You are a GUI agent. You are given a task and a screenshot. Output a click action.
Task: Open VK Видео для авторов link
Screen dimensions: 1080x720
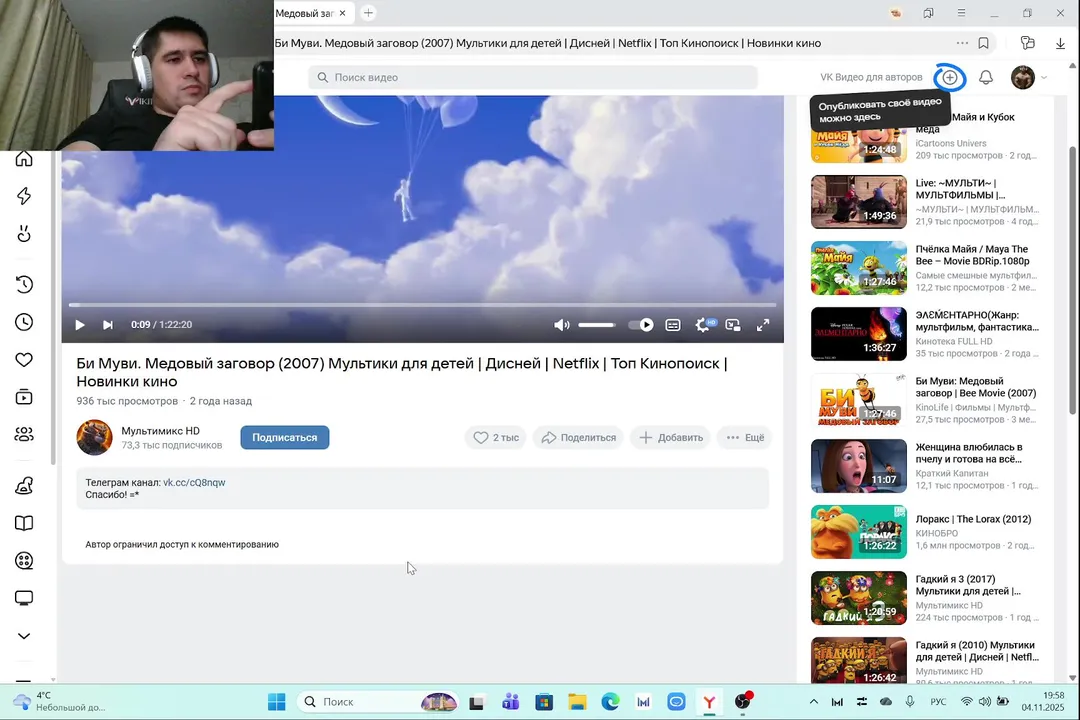coord(871,77)
